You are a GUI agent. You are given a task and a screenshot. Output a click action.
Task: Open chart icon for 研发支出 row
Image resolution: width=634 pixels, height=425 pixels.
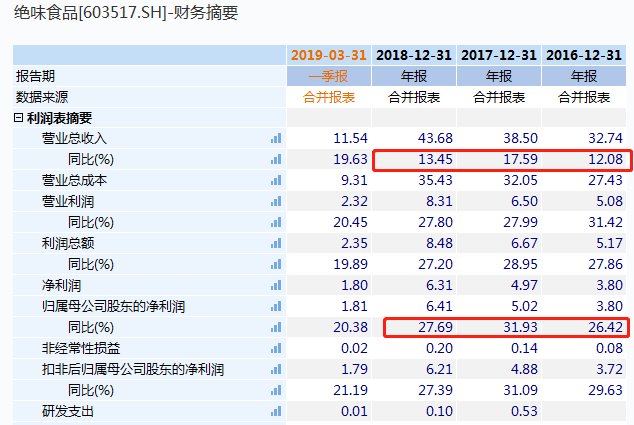point(276,412)
